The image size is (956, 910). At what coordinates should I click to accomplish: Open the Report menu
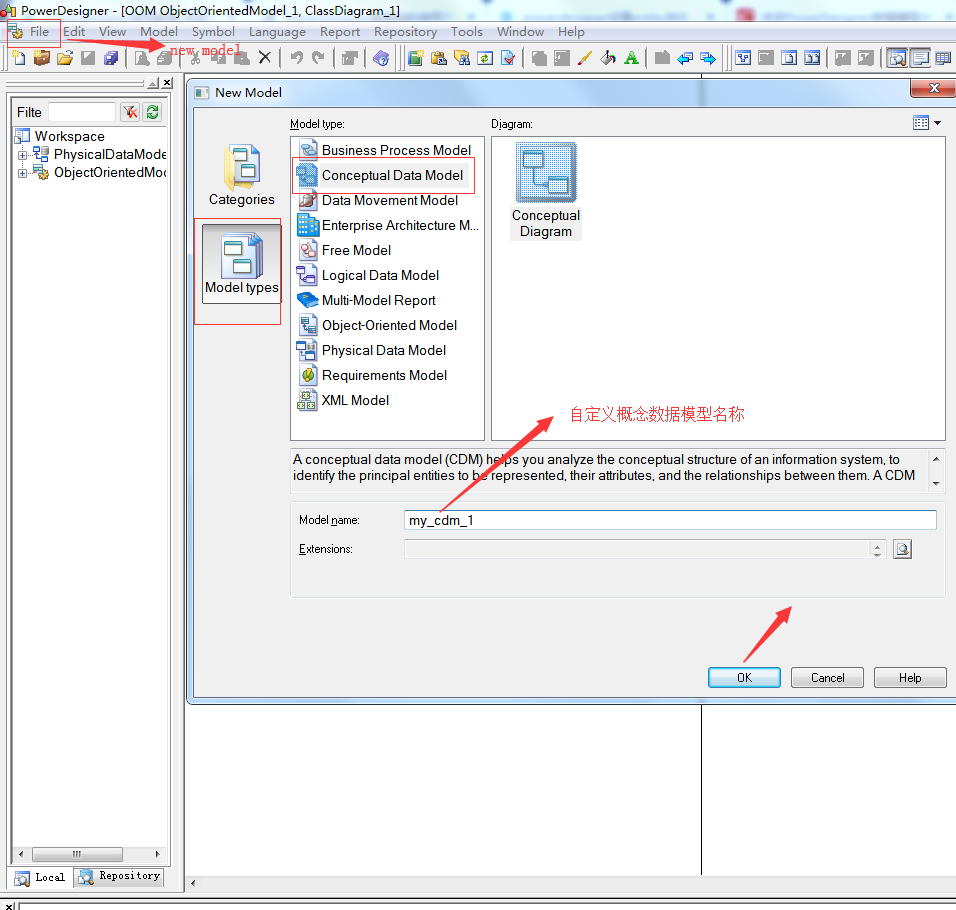point(340,32)
